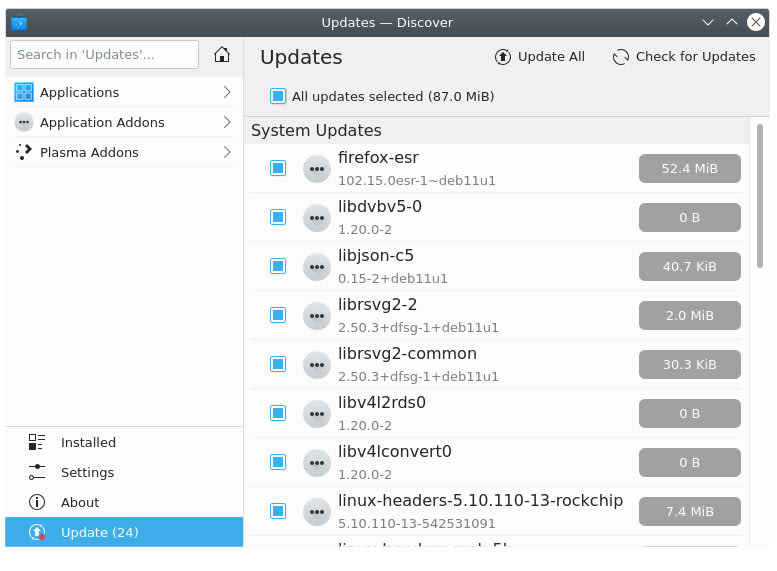
Task: Click the firefox-esr package icon
Action: pos(317,169)
